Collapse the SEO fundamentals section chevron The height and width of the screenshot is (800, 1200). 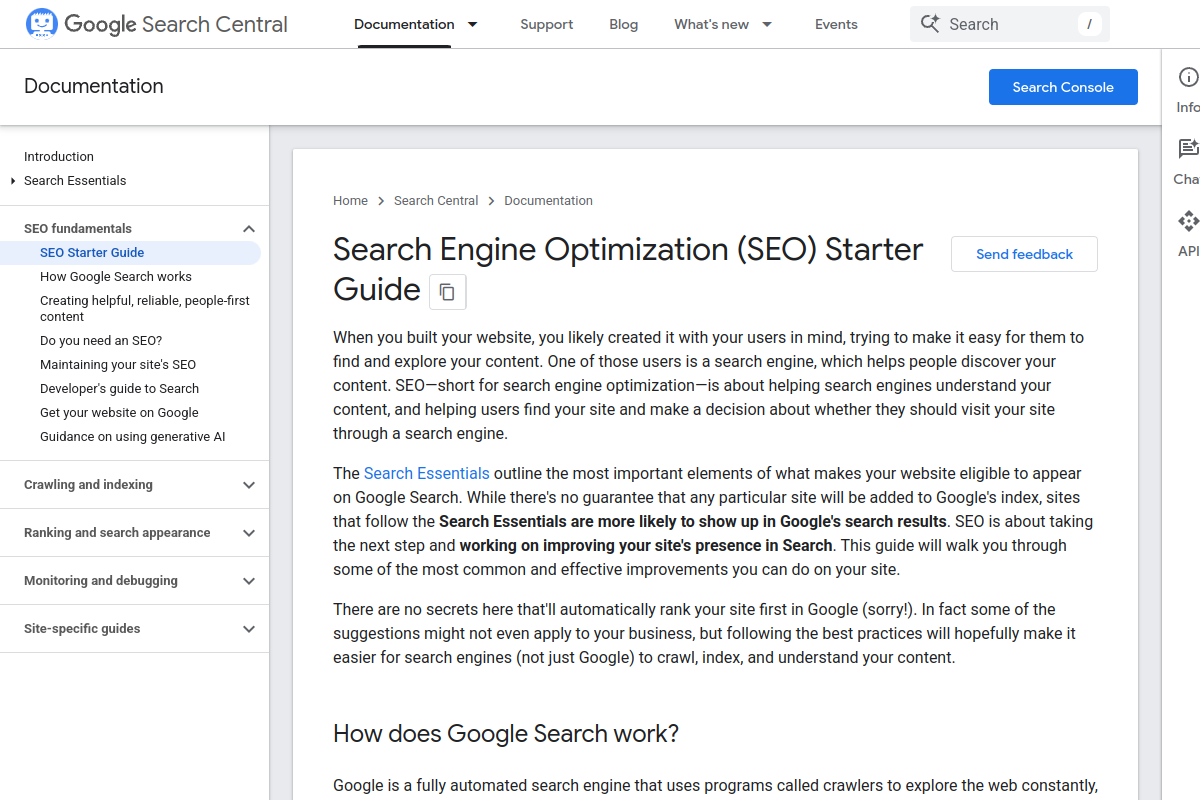click(x=249, y=229)
